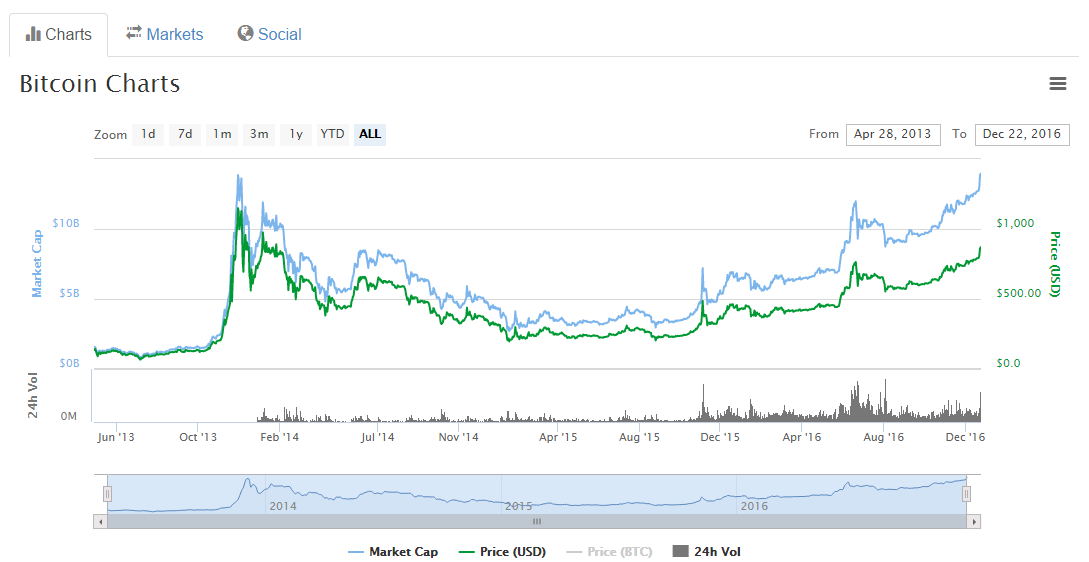Click the navigator right range handle
1089x562 pixels.
click(x=966, y=494)
